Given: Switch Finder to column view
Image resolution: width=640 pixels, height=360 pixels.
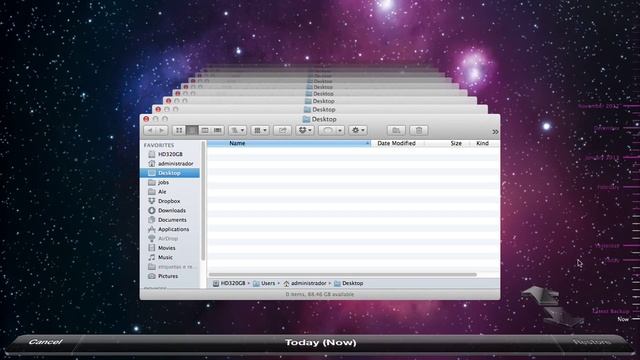Looking at the screenshot, I should click(x=205, y=130).
